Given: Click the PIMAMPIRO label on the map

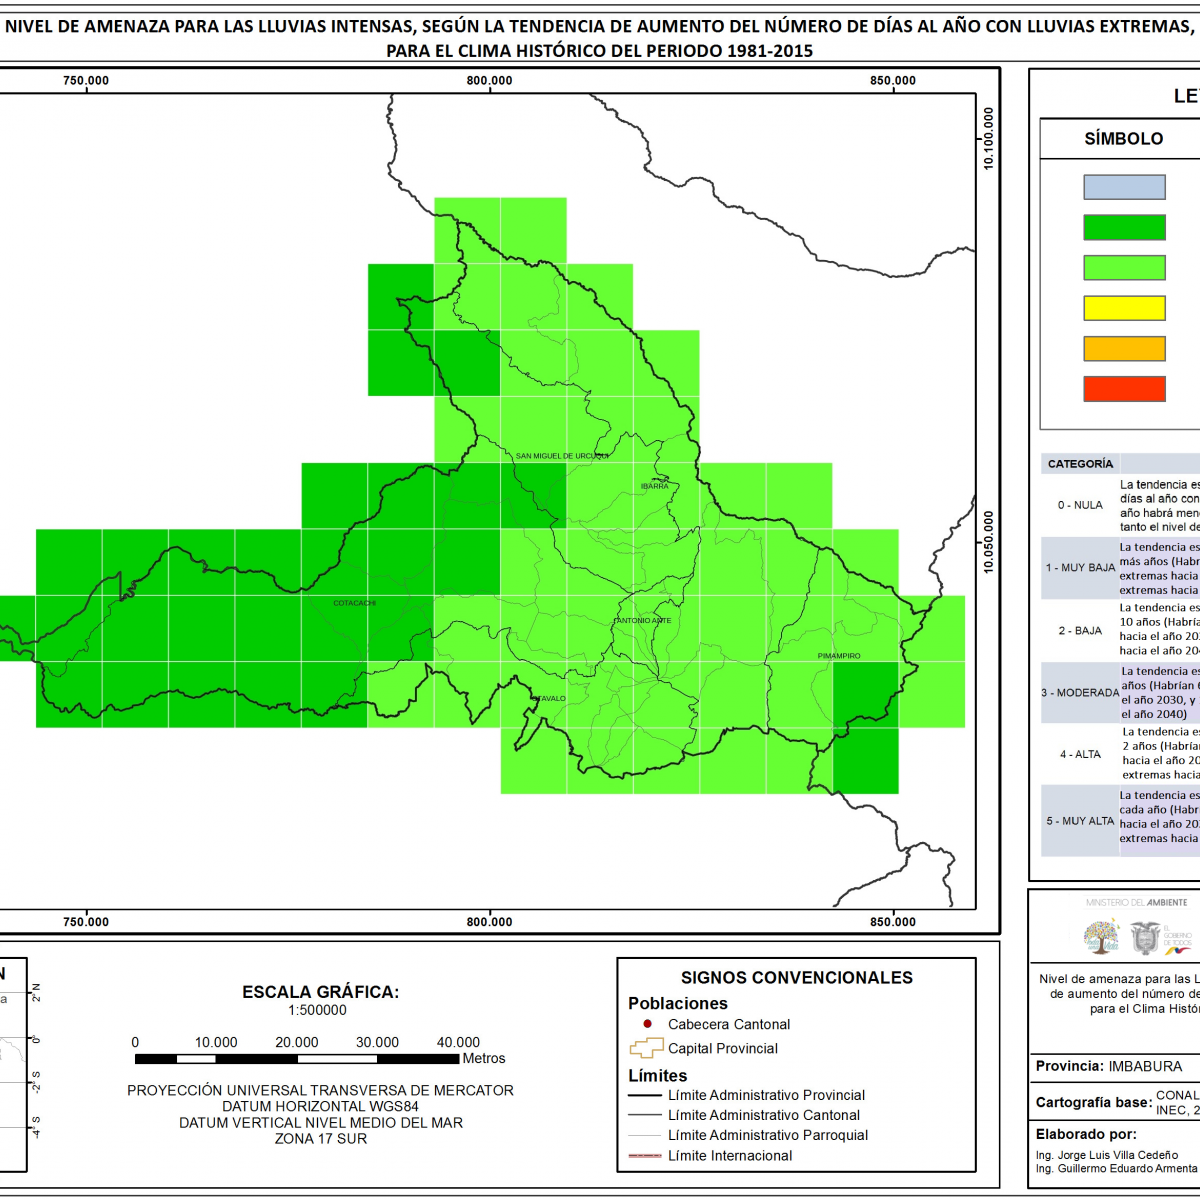Looking at the screenshot, I should pyautogui.click(x=839, y=656).
